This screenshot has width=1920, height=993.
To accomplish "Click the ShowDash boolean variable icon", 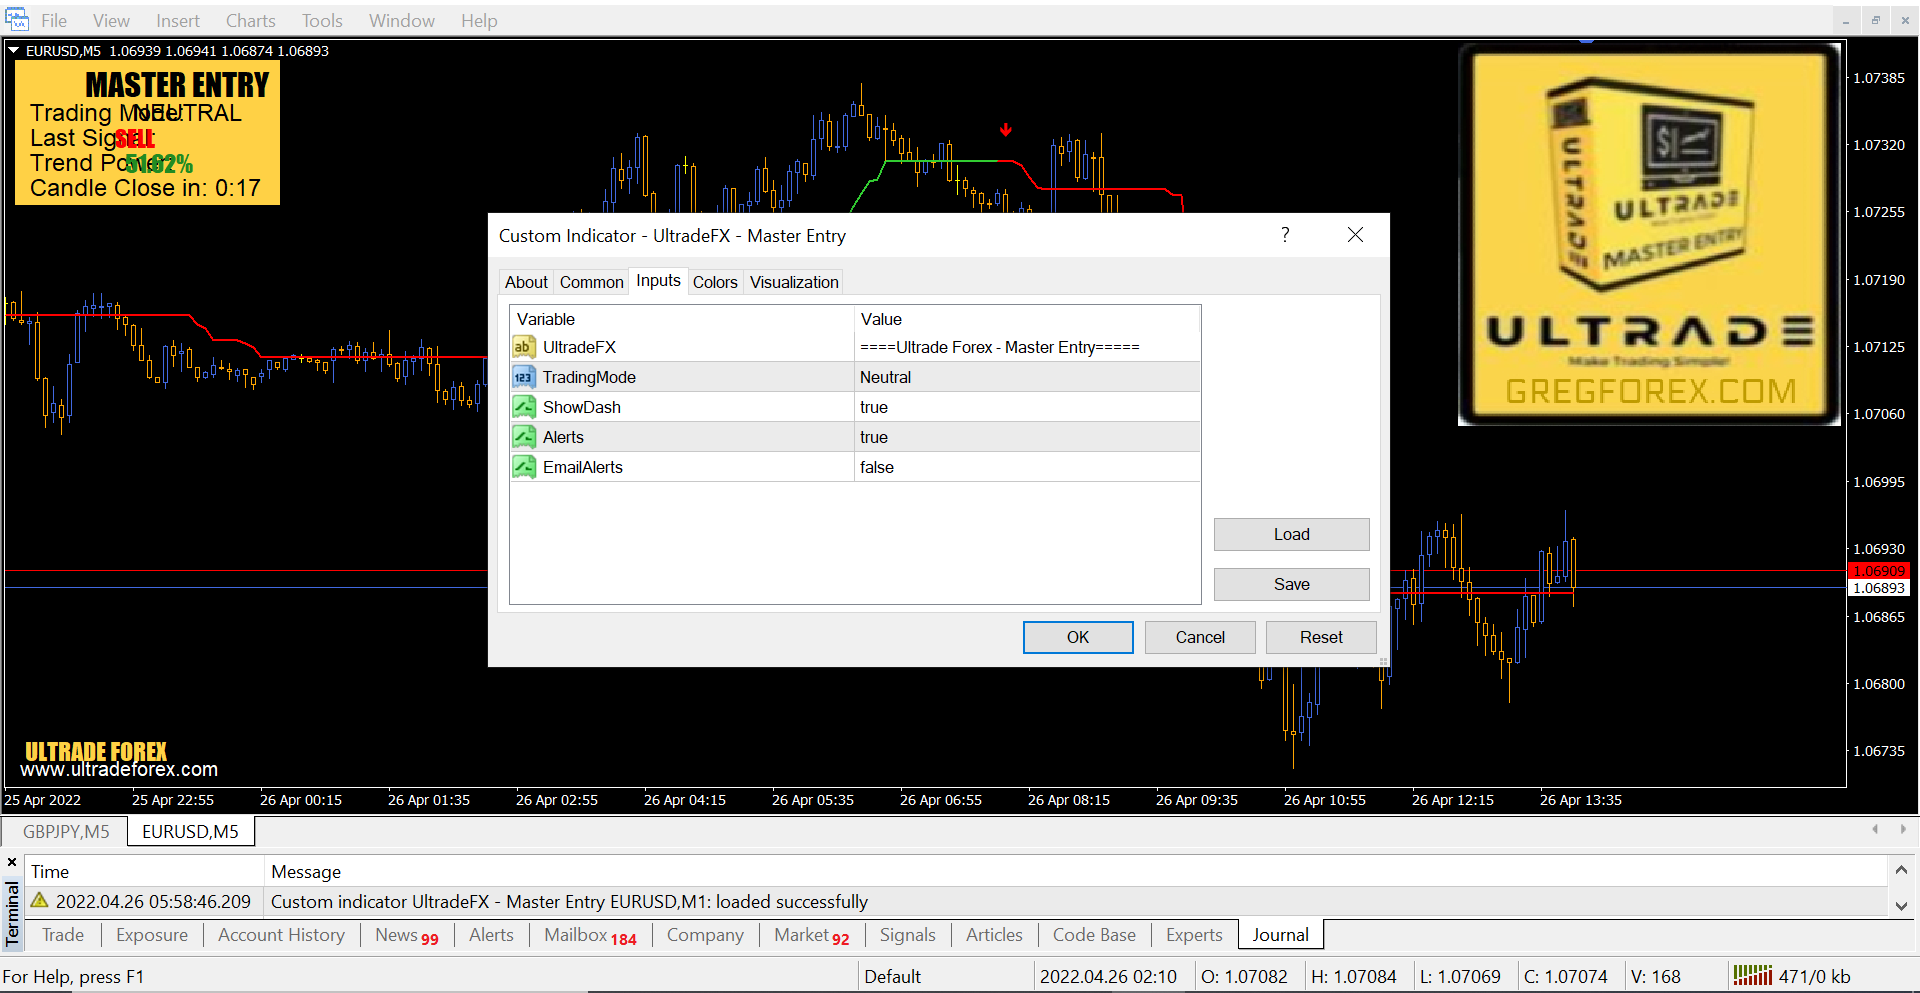I will point(523,407).
